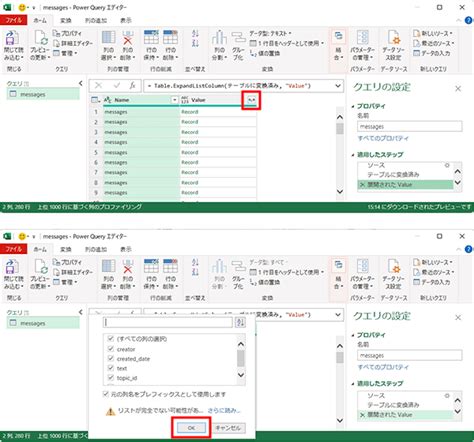Viewport: 474px width, 442px height.
Task: Click 詳細エディター in lower window ribbon
Action: (x=72, y=272)
